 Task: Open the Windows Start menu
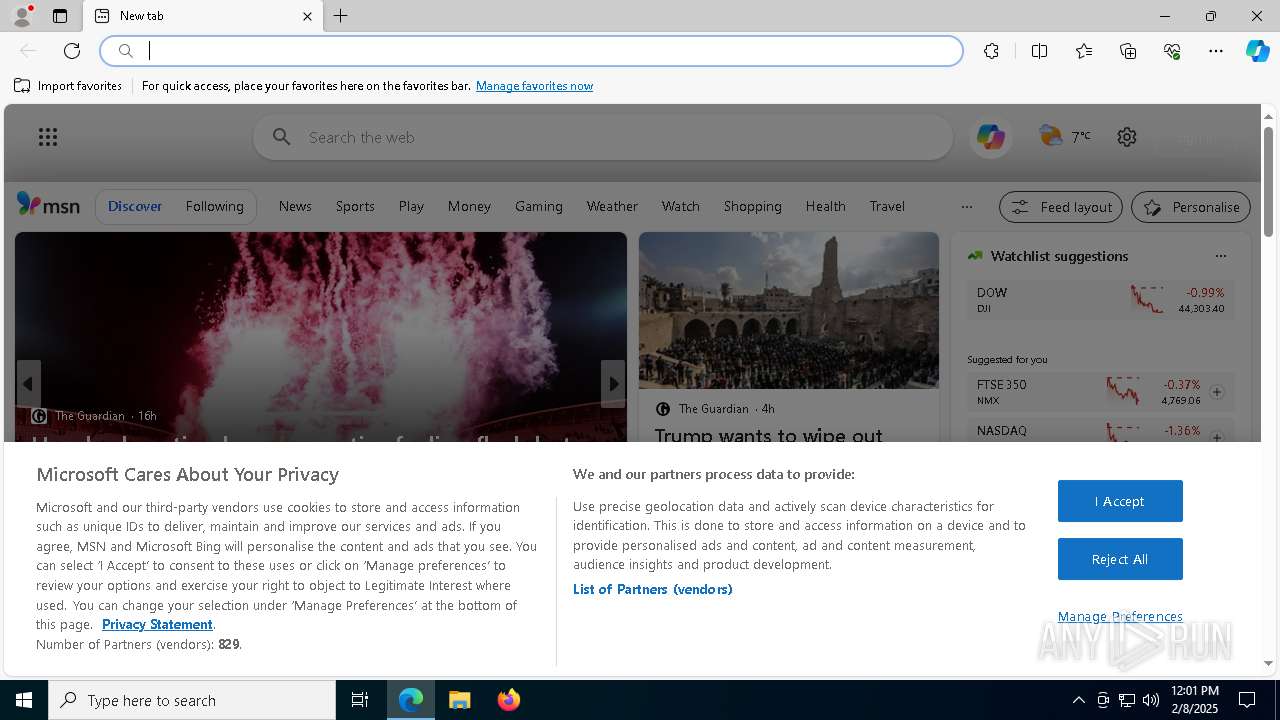pyautogui.click(x=24, y=700)
